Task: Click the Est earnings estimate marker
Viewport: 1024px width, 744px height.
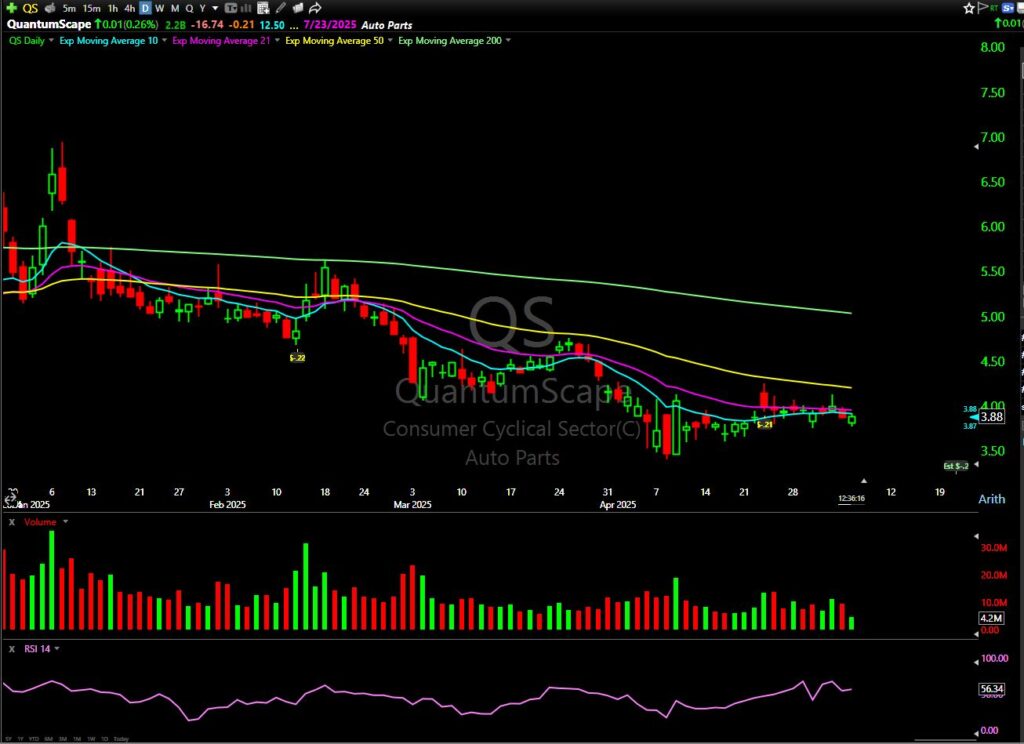Action: pos(956,466)
